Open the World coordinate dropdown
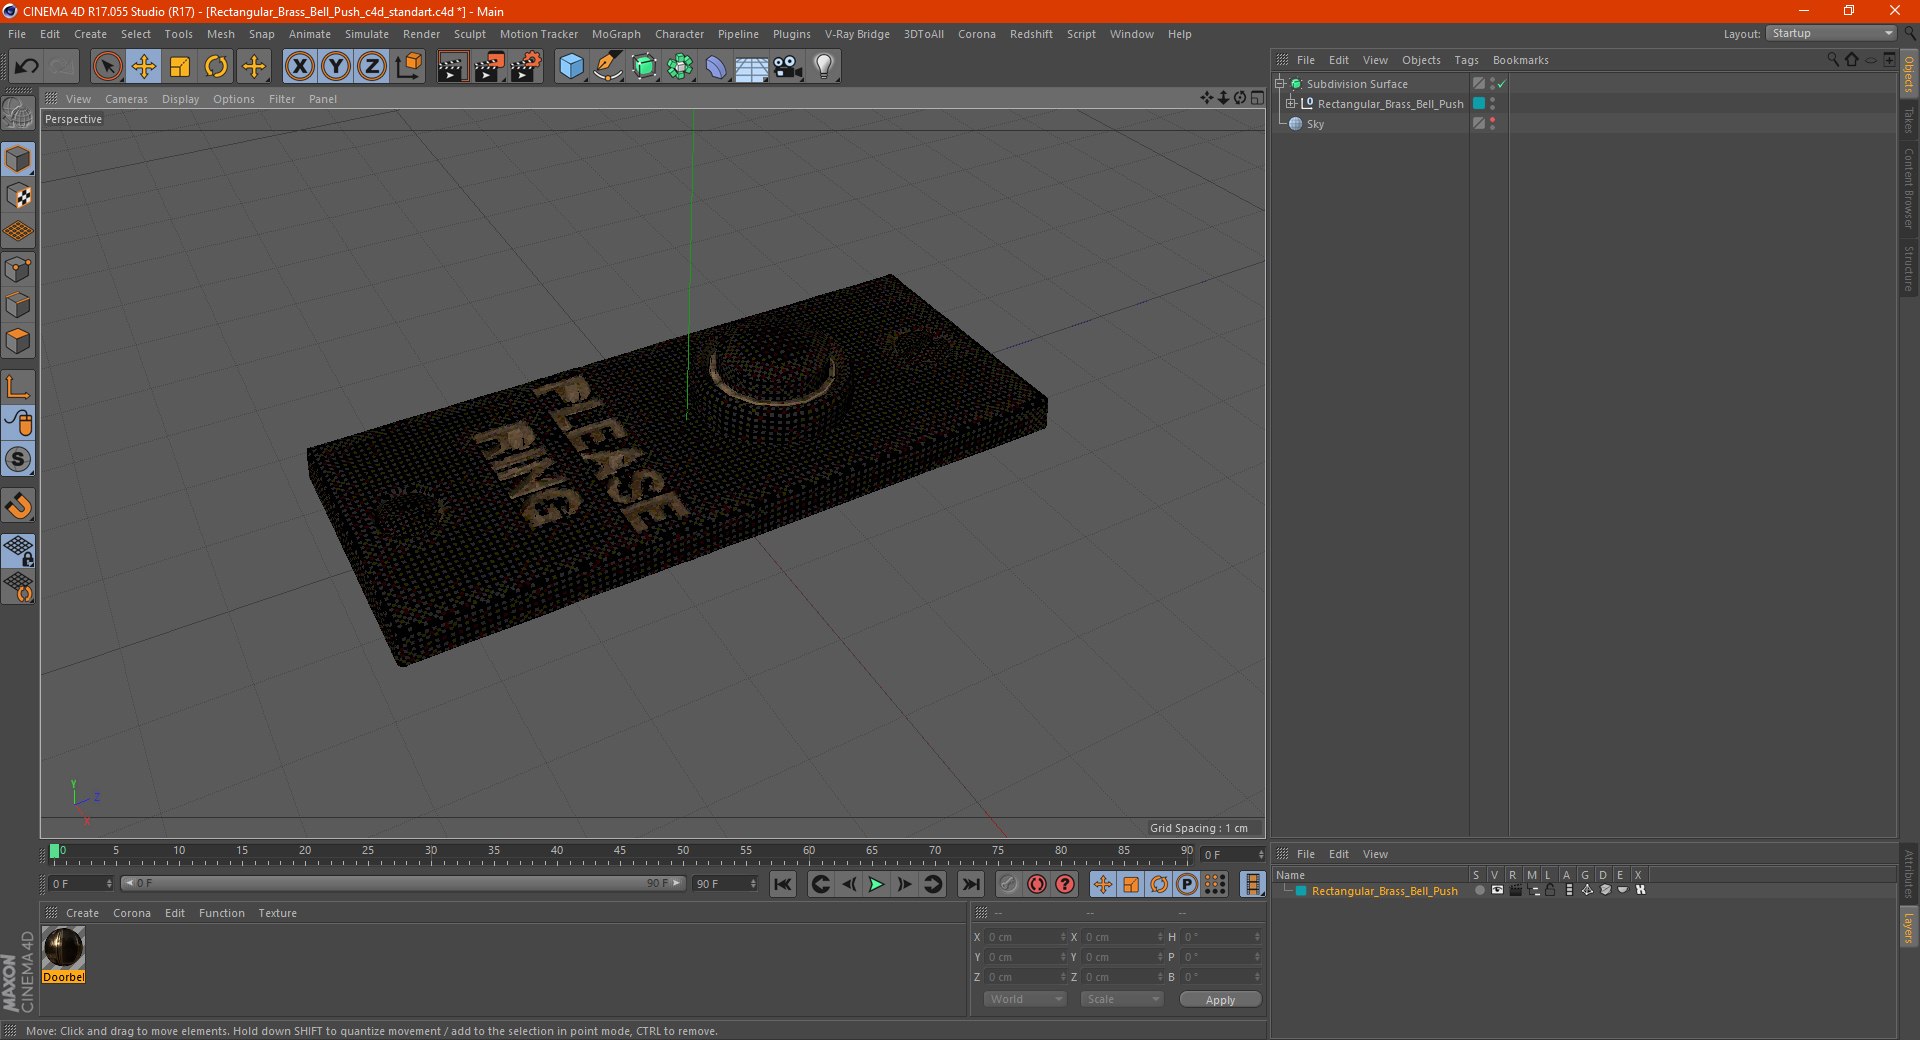The width and height of the screenshot is (1920, 1040). pos(1025,999)
